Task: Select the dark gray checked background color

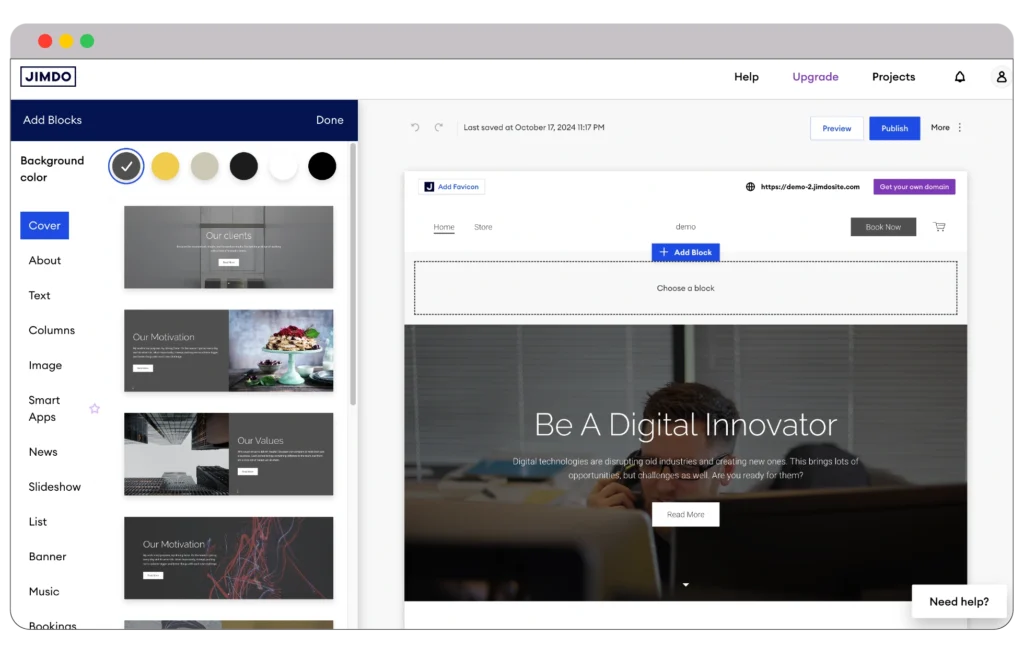Action: [x=126, y=166]
